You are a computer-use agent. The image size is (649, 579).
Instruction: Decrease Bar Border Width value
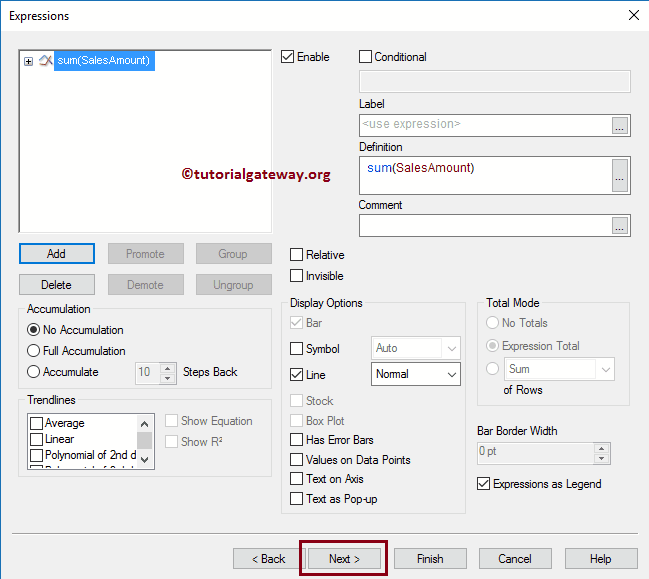[x=601, y=458]
